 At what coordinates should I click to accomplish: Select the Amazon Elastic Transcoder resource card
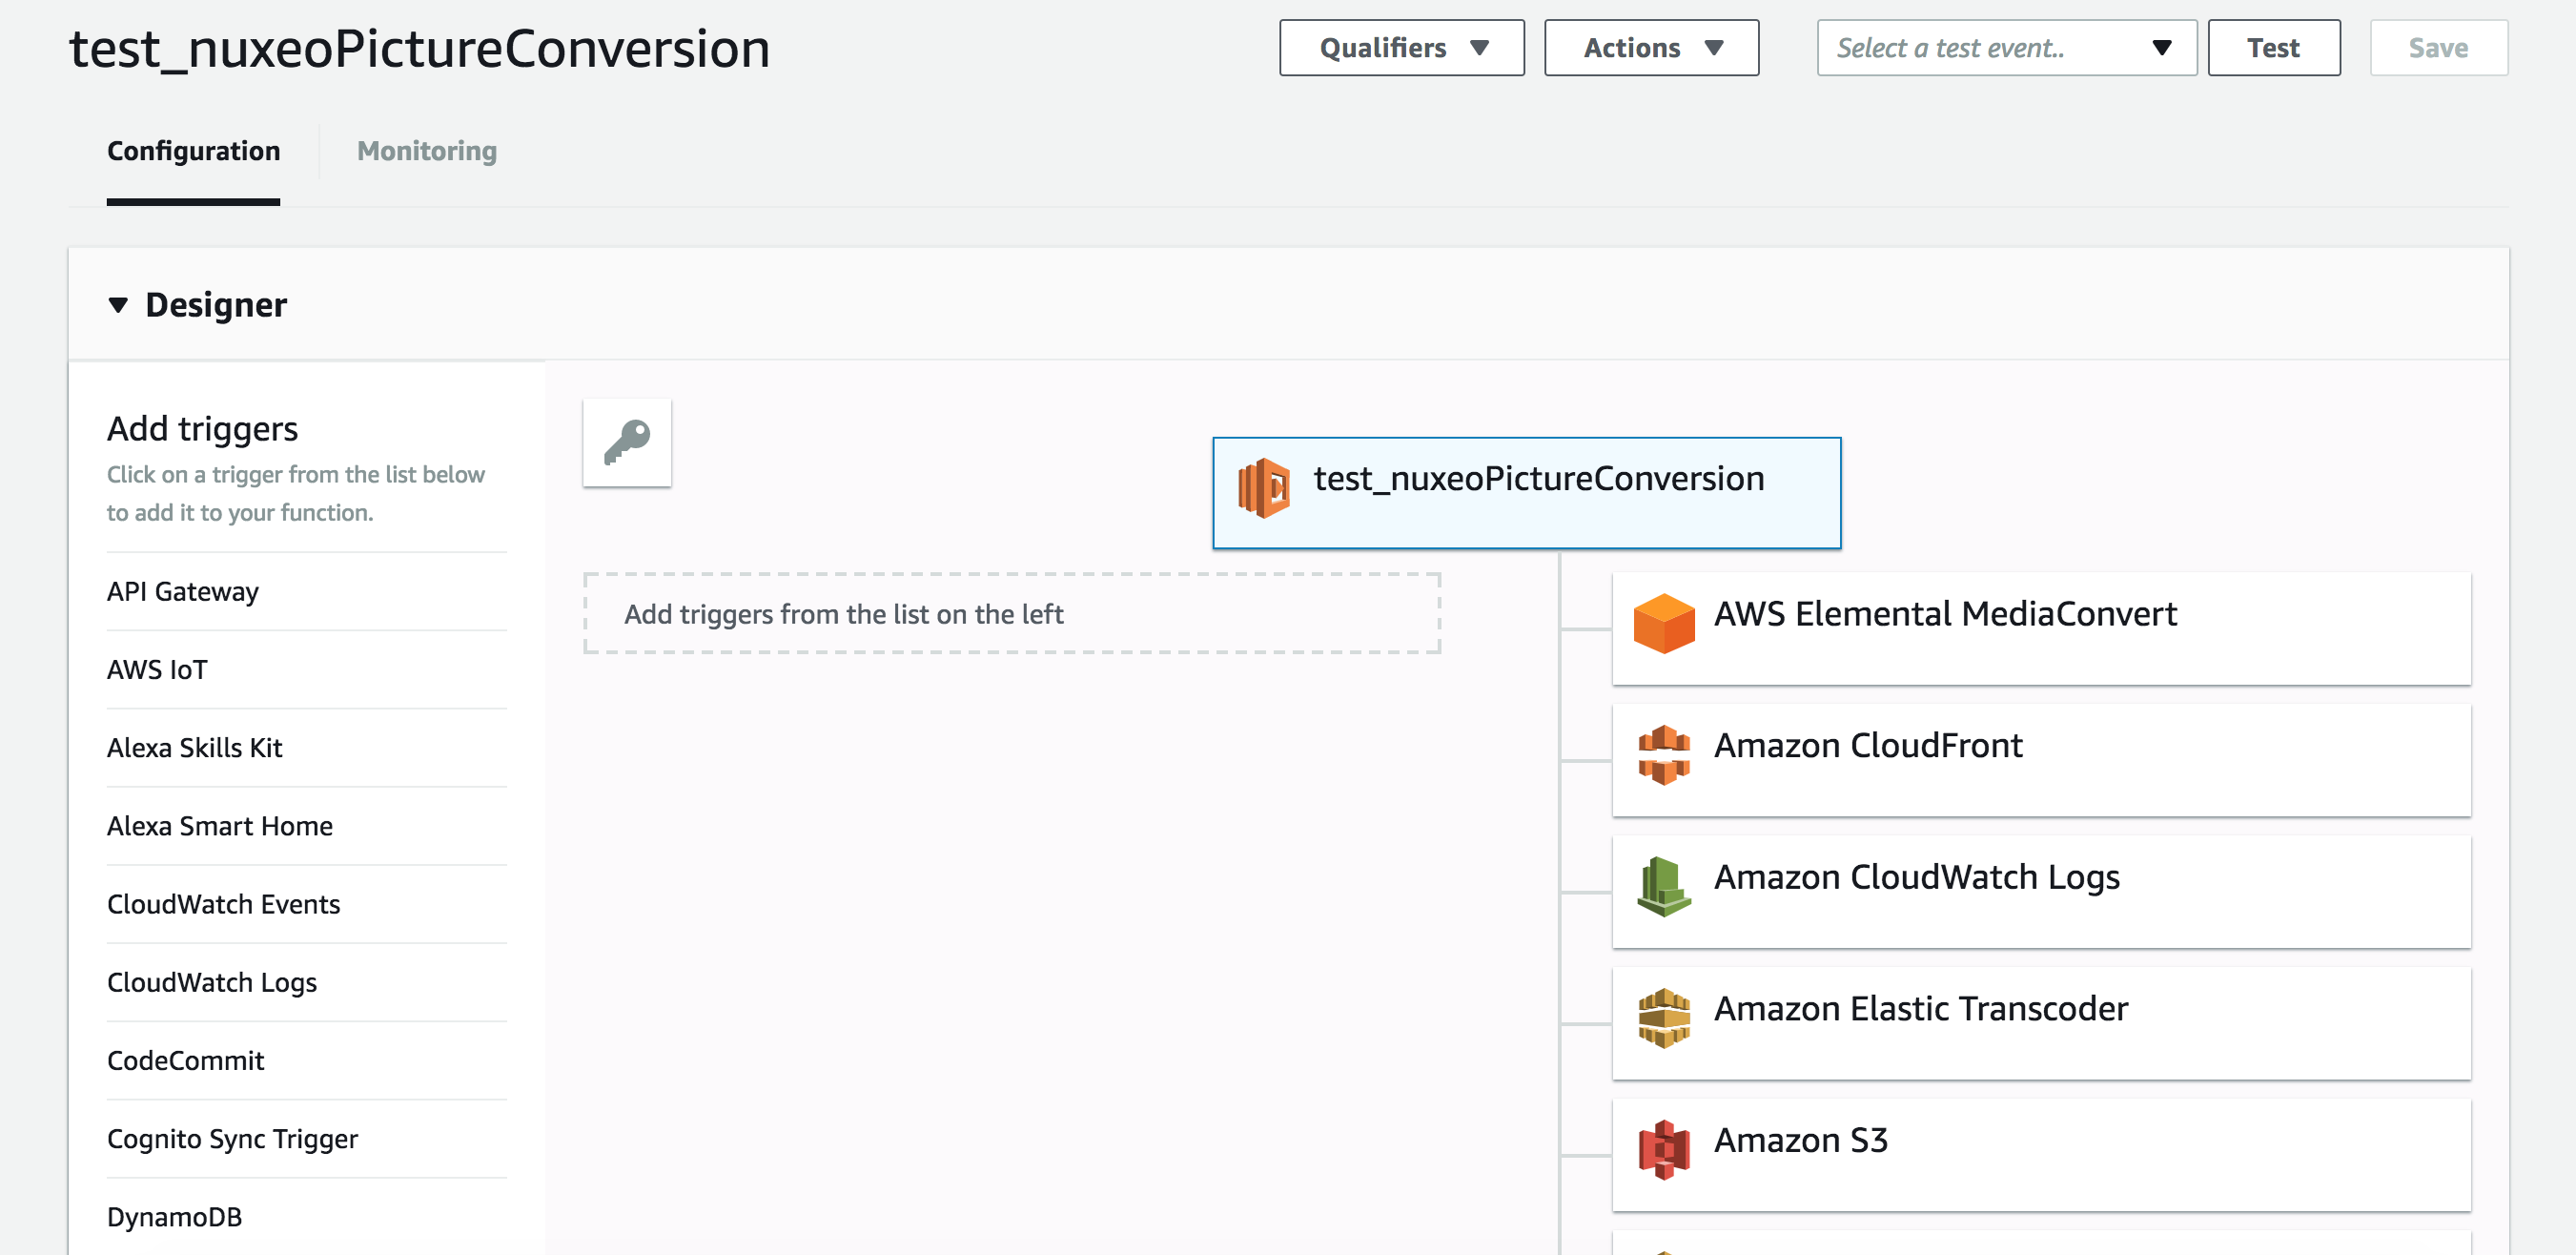(x=2041, y=1023)
